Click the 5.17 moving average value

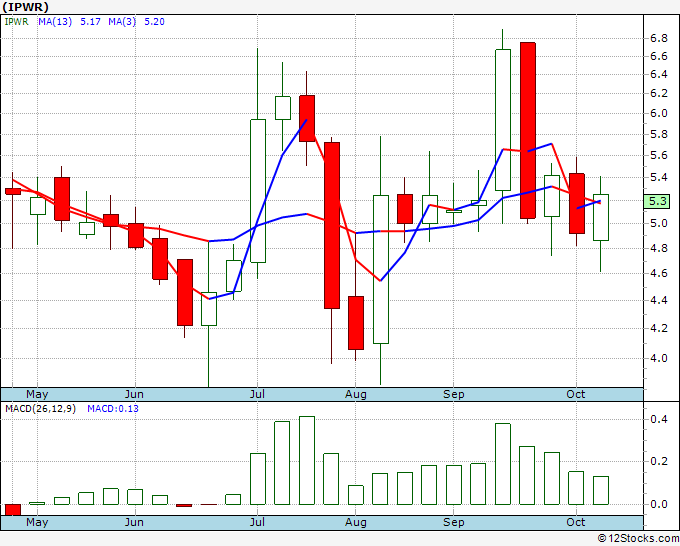90,21
